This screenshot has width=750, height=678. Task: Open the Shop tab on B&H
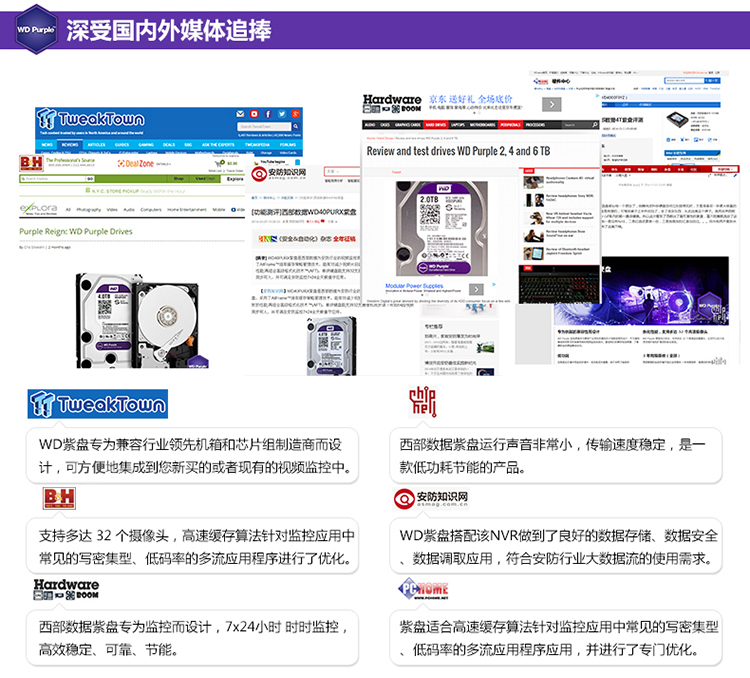(x=178, y=179)
